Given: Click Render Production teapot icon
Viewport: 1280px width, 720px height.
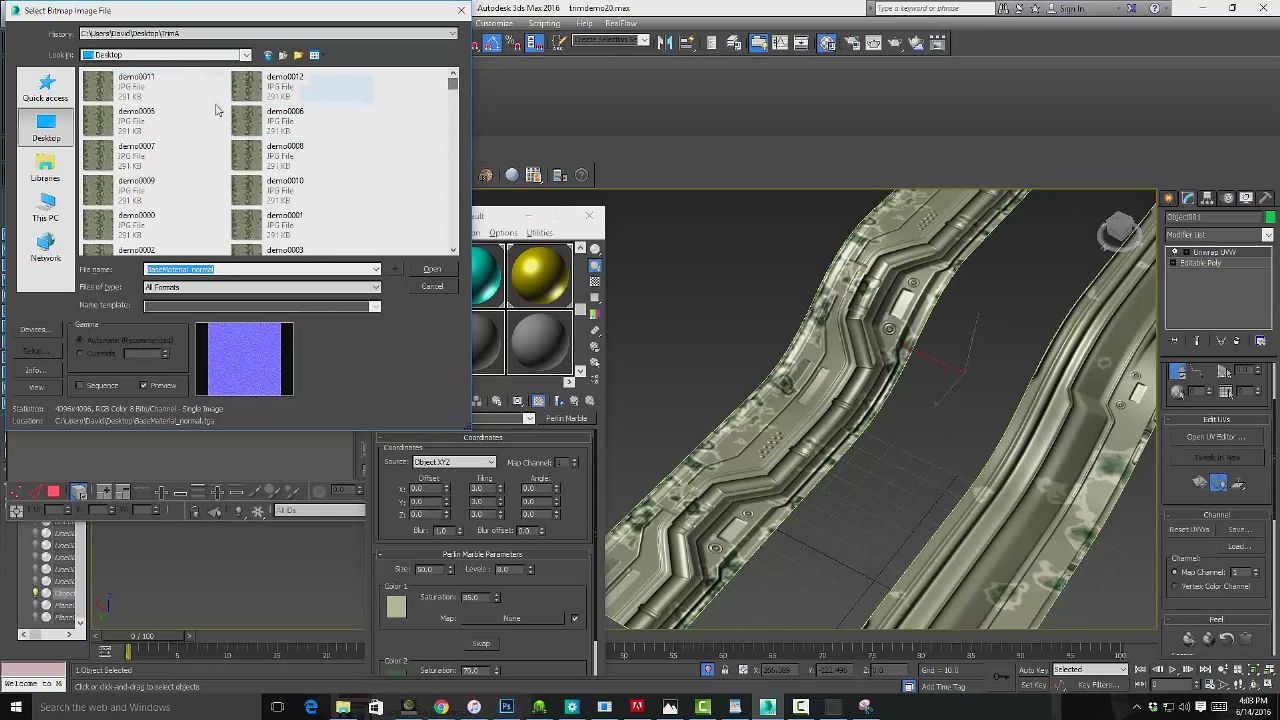Looking at the screenshot, I should pos(895,43).
